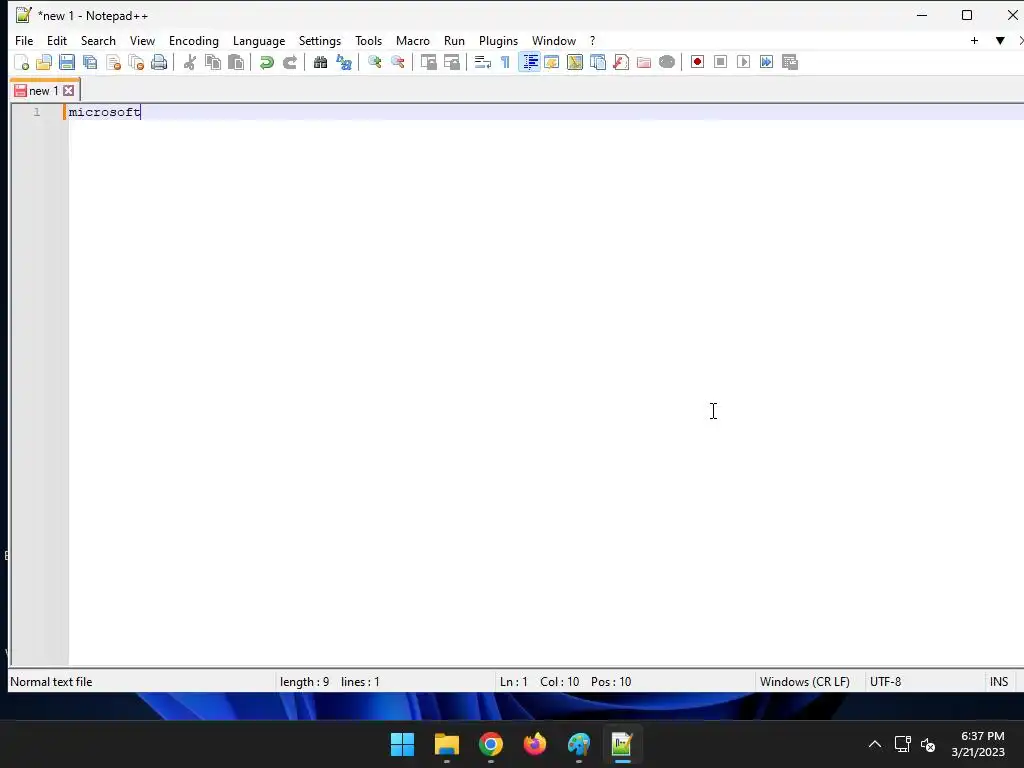Open the Run menu
The height and width of the screenshot is (768, 1024).
455,40
